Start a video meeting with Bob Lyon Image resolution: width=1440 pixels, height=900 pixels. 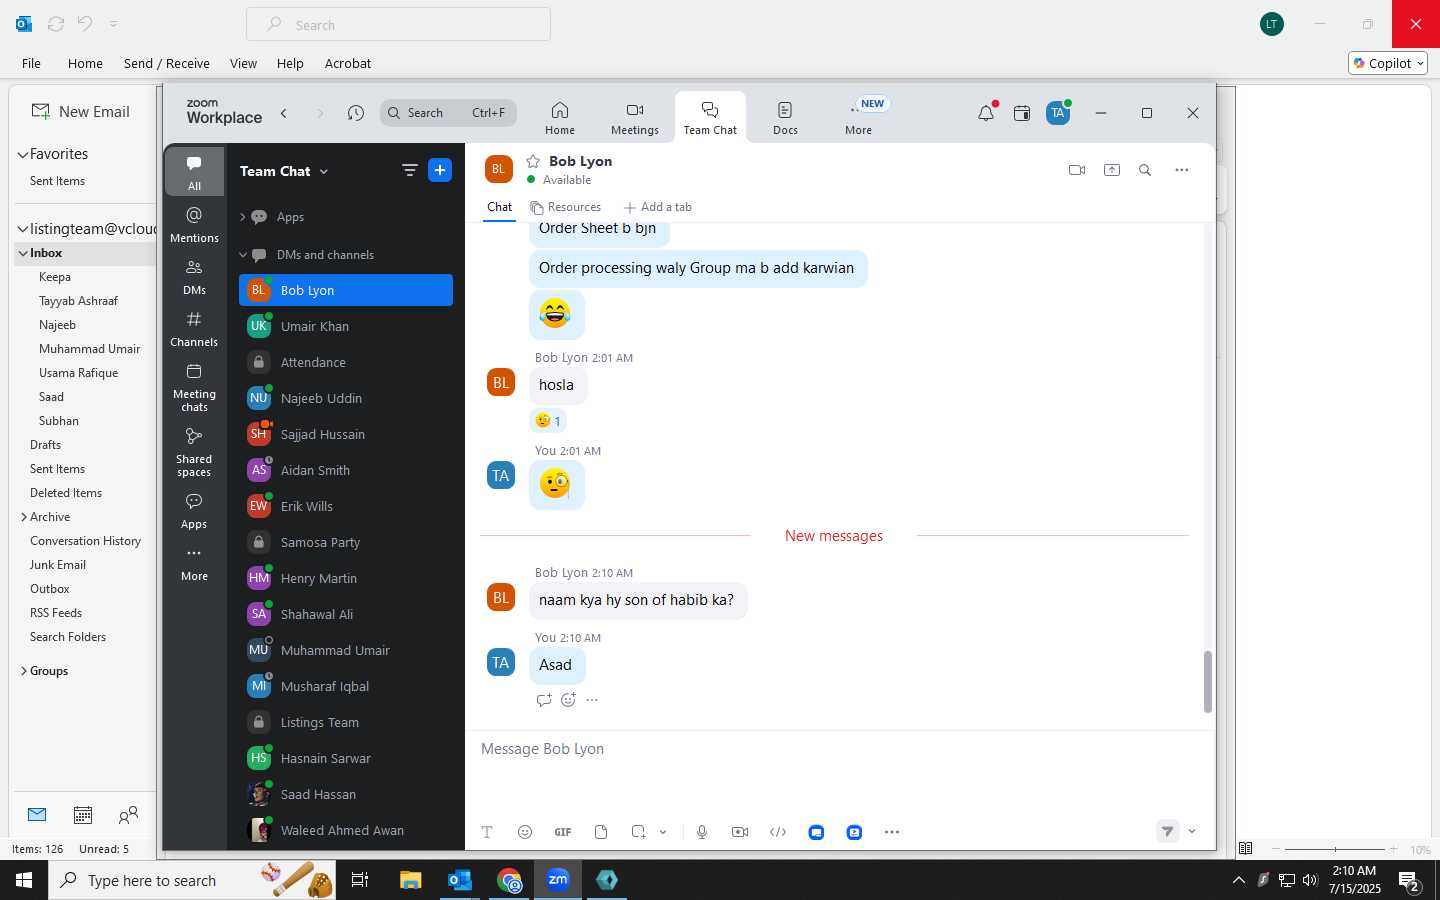pyautogui.click(x=1077, y=170)
